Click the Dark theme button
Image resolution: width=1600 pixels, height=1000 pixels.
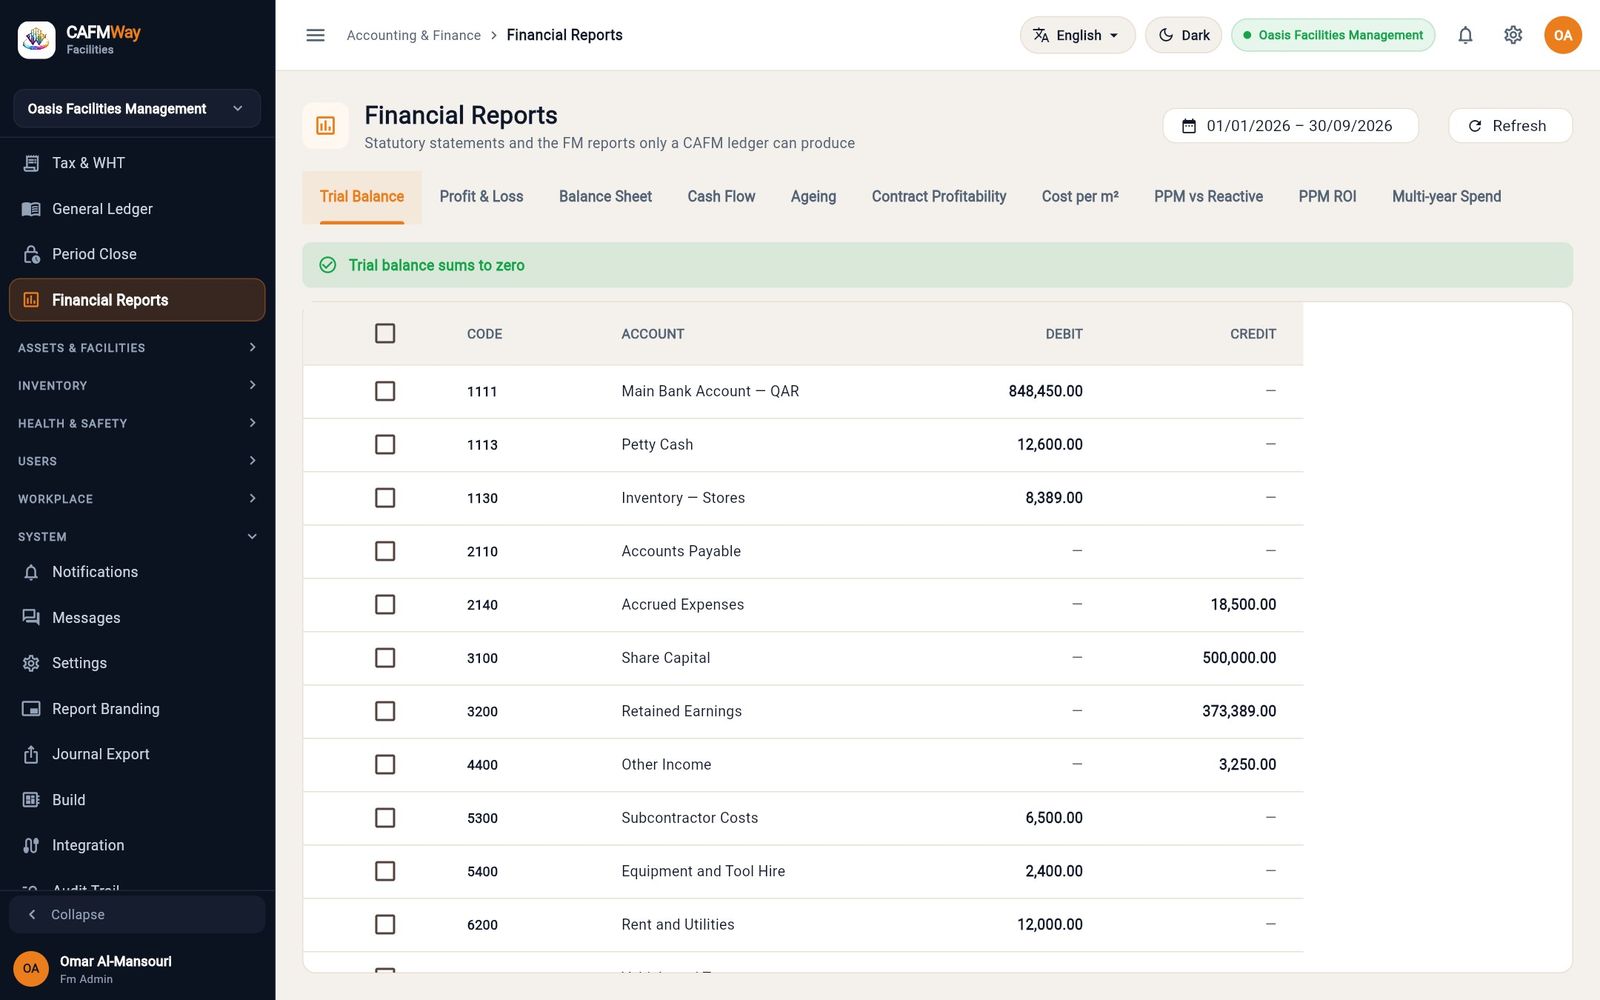[1183, 35]
